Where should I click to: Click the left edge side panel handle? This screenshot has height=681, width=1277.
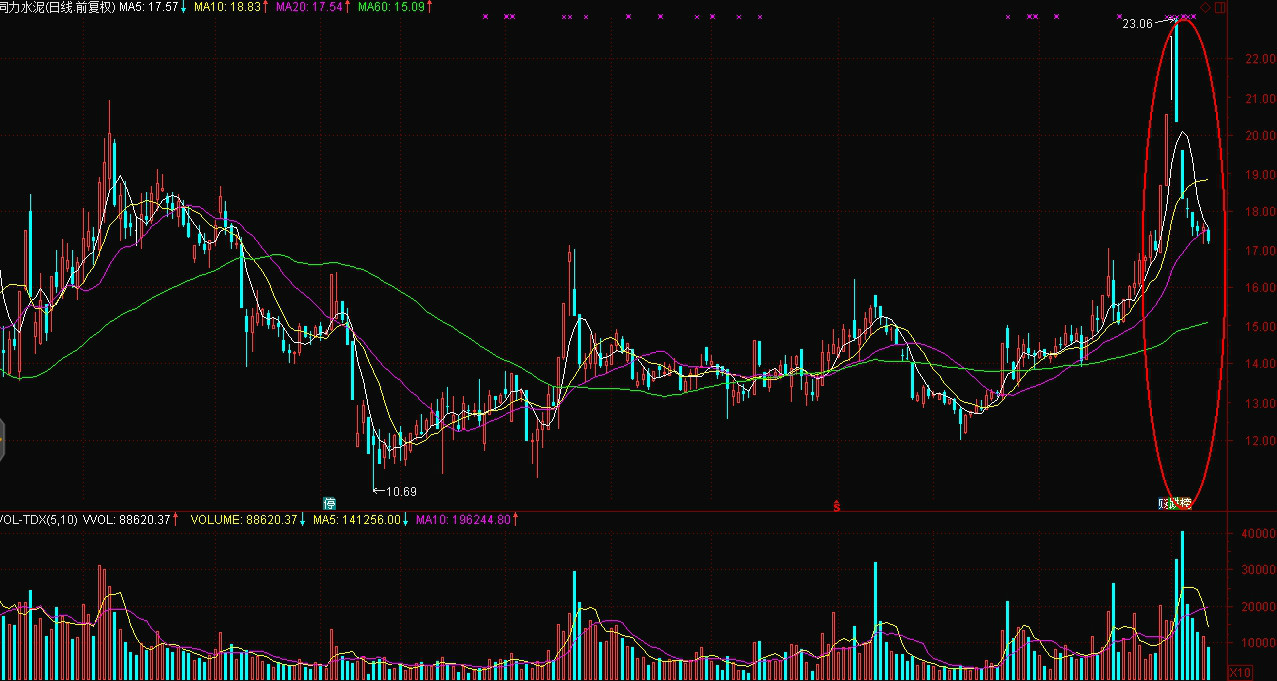click(3, 438)
